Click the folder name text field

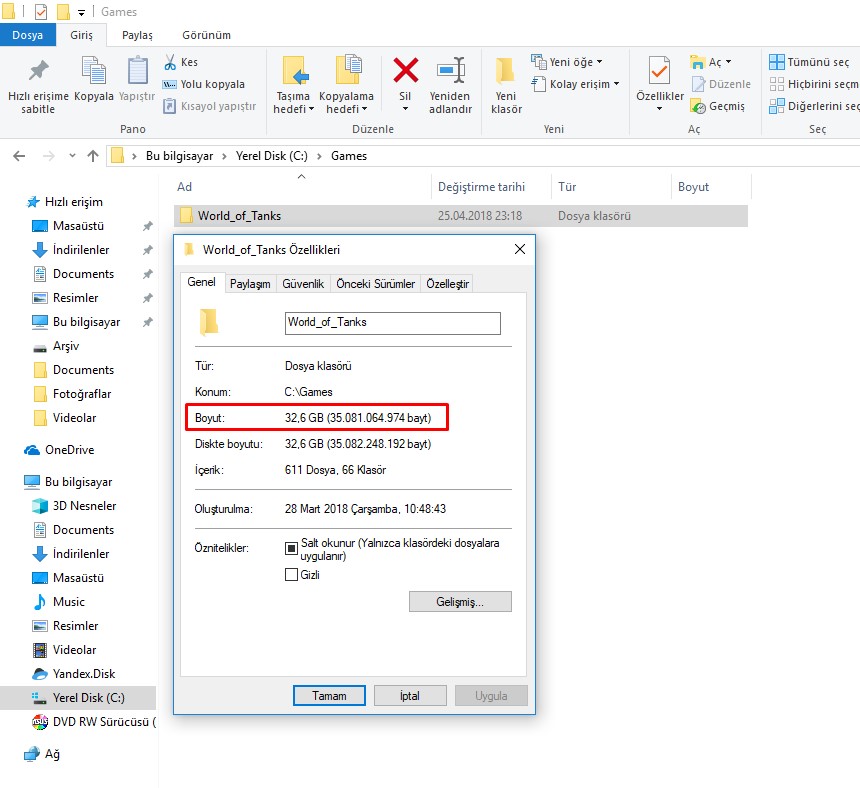point(392,322)
